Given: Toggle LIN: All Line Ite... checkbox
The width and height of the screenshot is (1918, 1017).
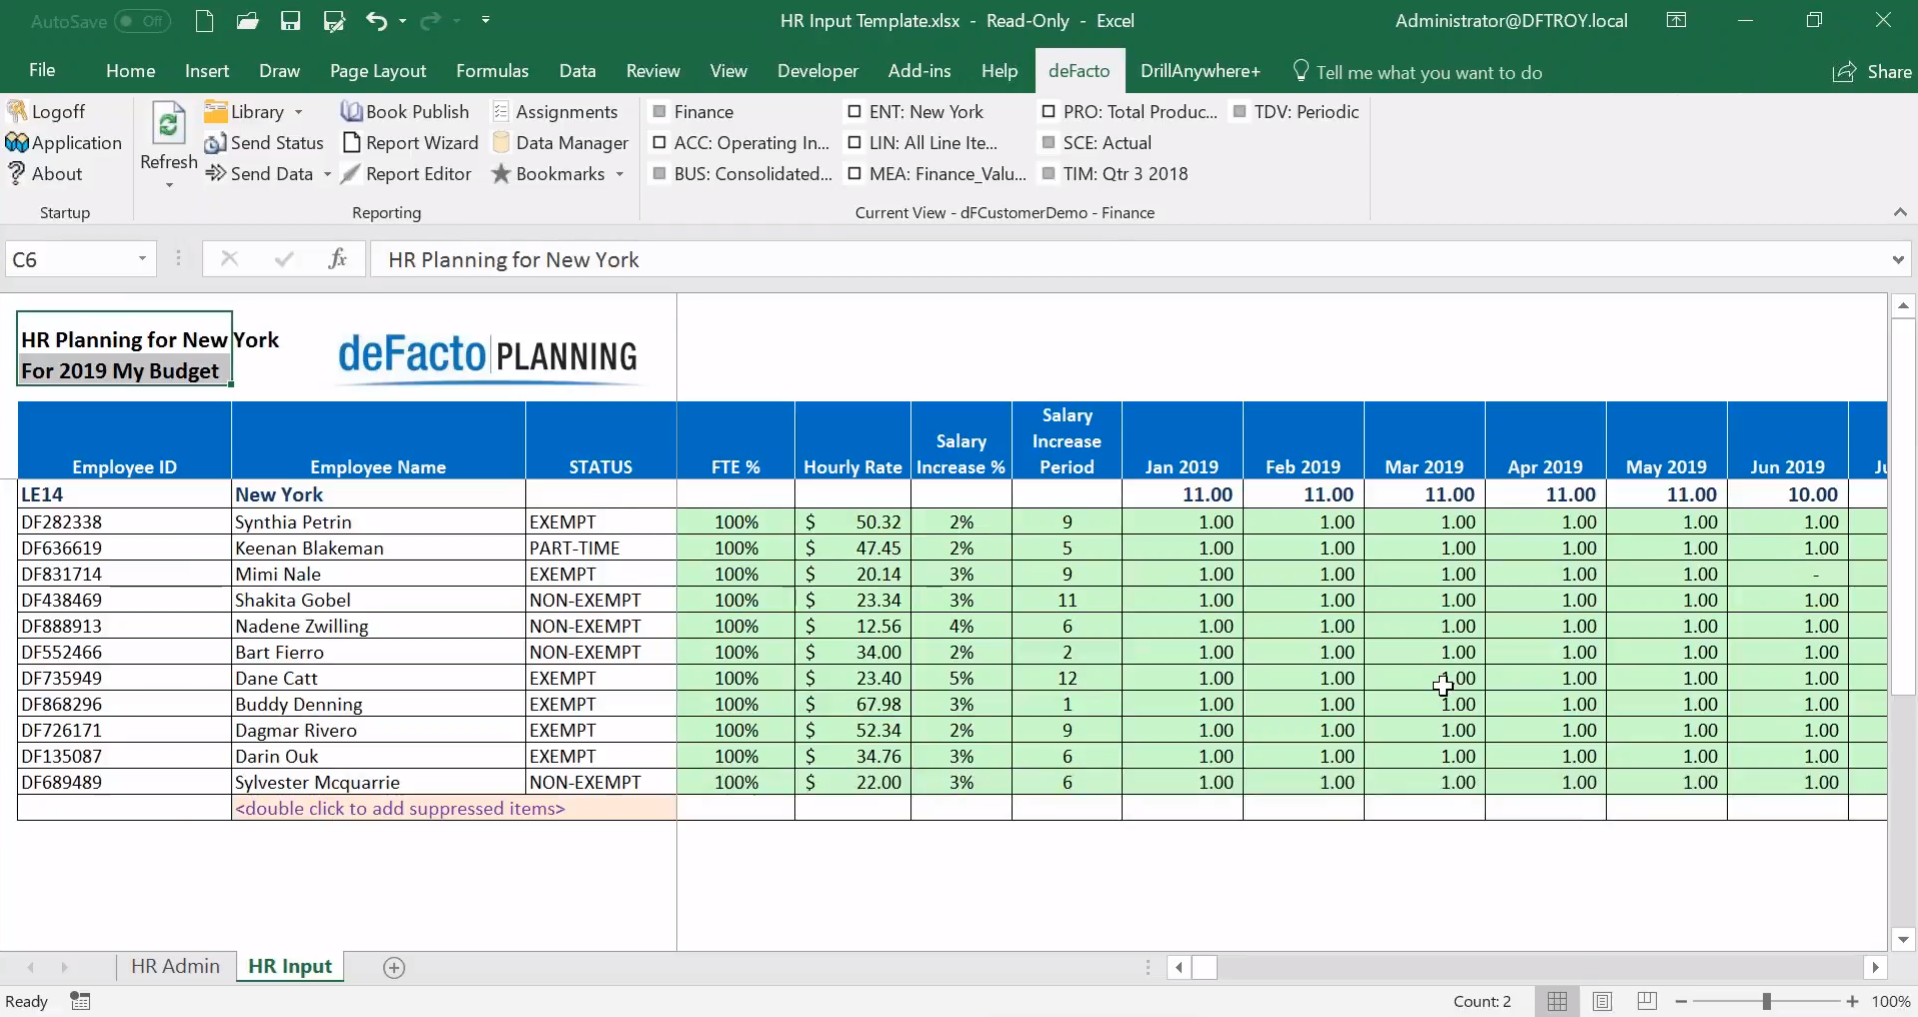Looking at the screenshot, I should (x=855, y=143).
